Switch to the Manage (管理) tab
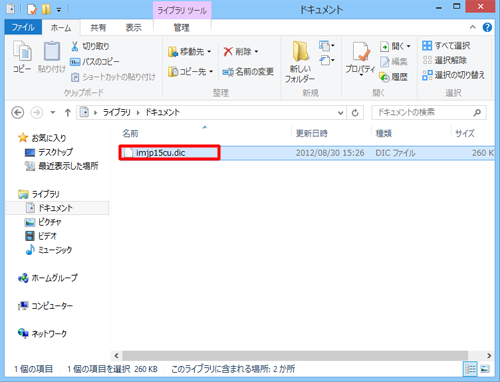Screen dimensions: 500x382 pyautogui.click(x=182, y=28)
